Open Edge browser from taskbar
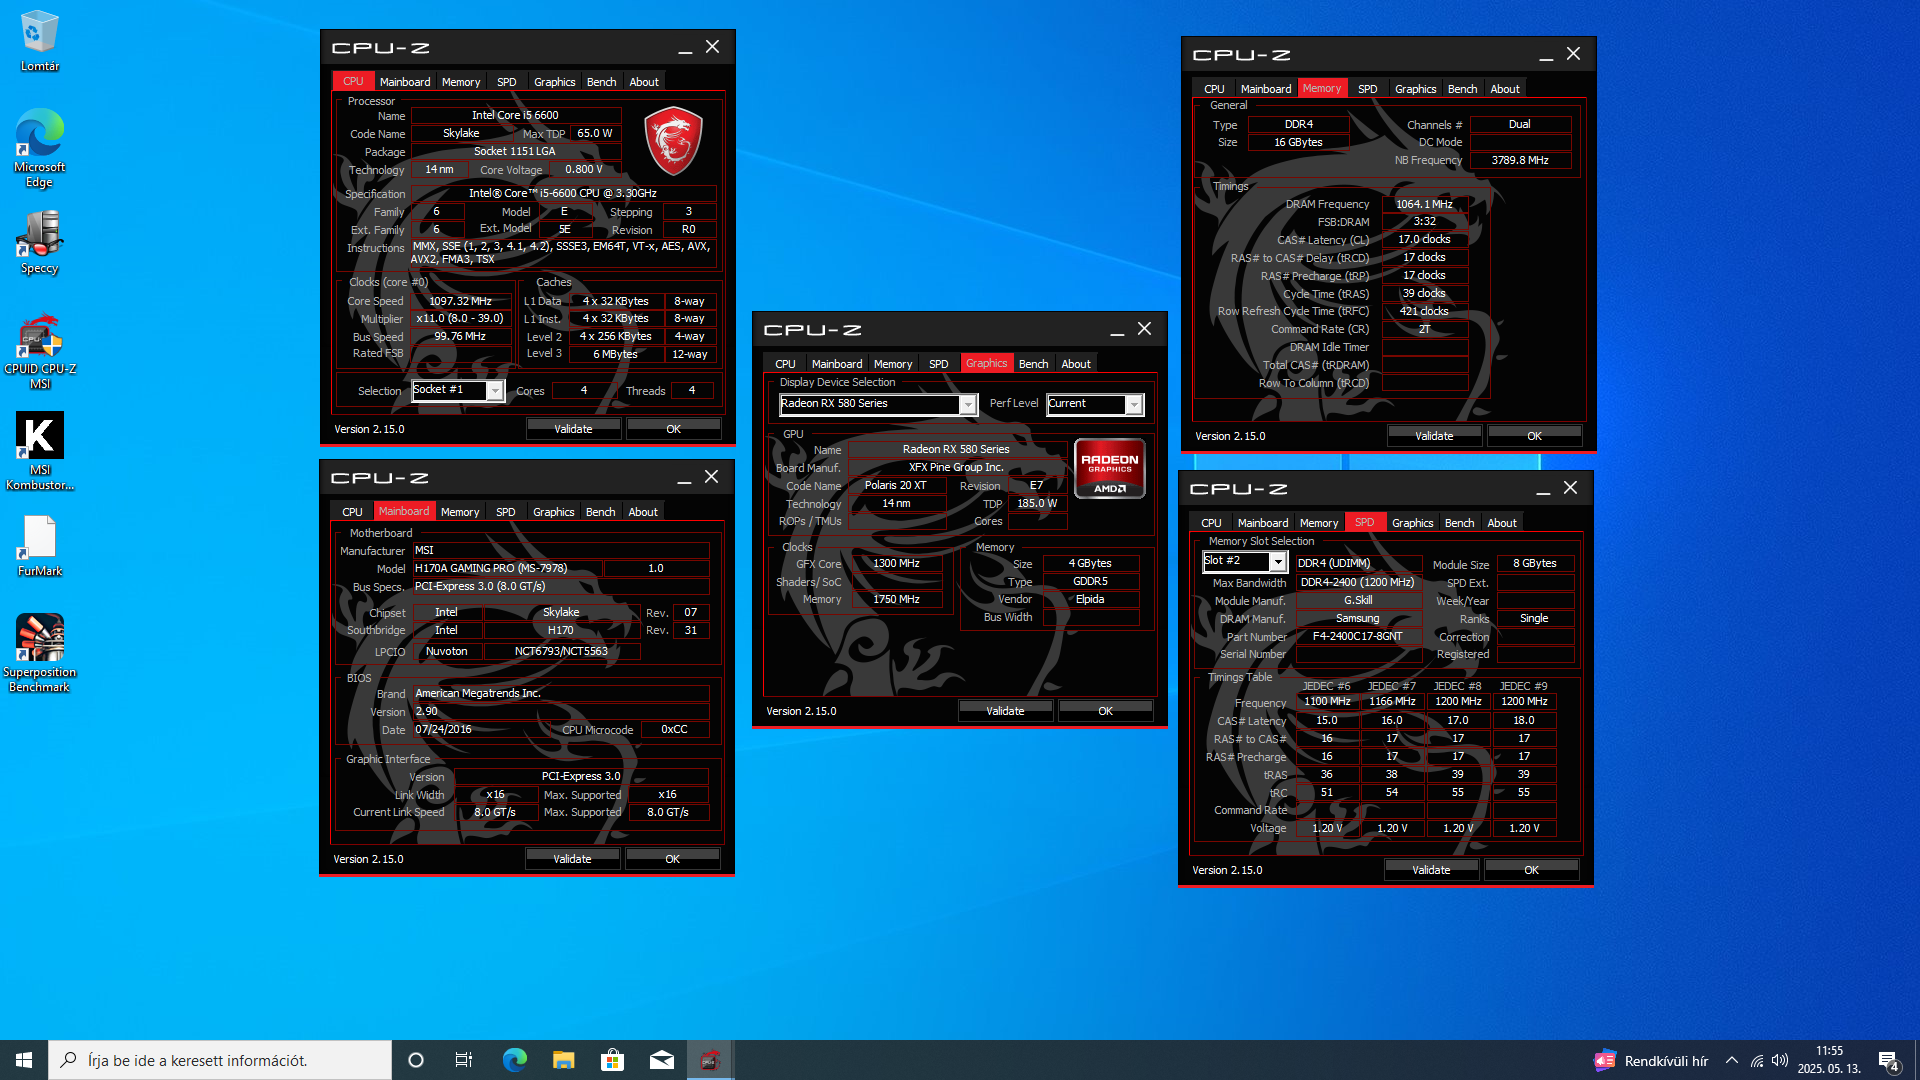 click(x=514, y=1060)
